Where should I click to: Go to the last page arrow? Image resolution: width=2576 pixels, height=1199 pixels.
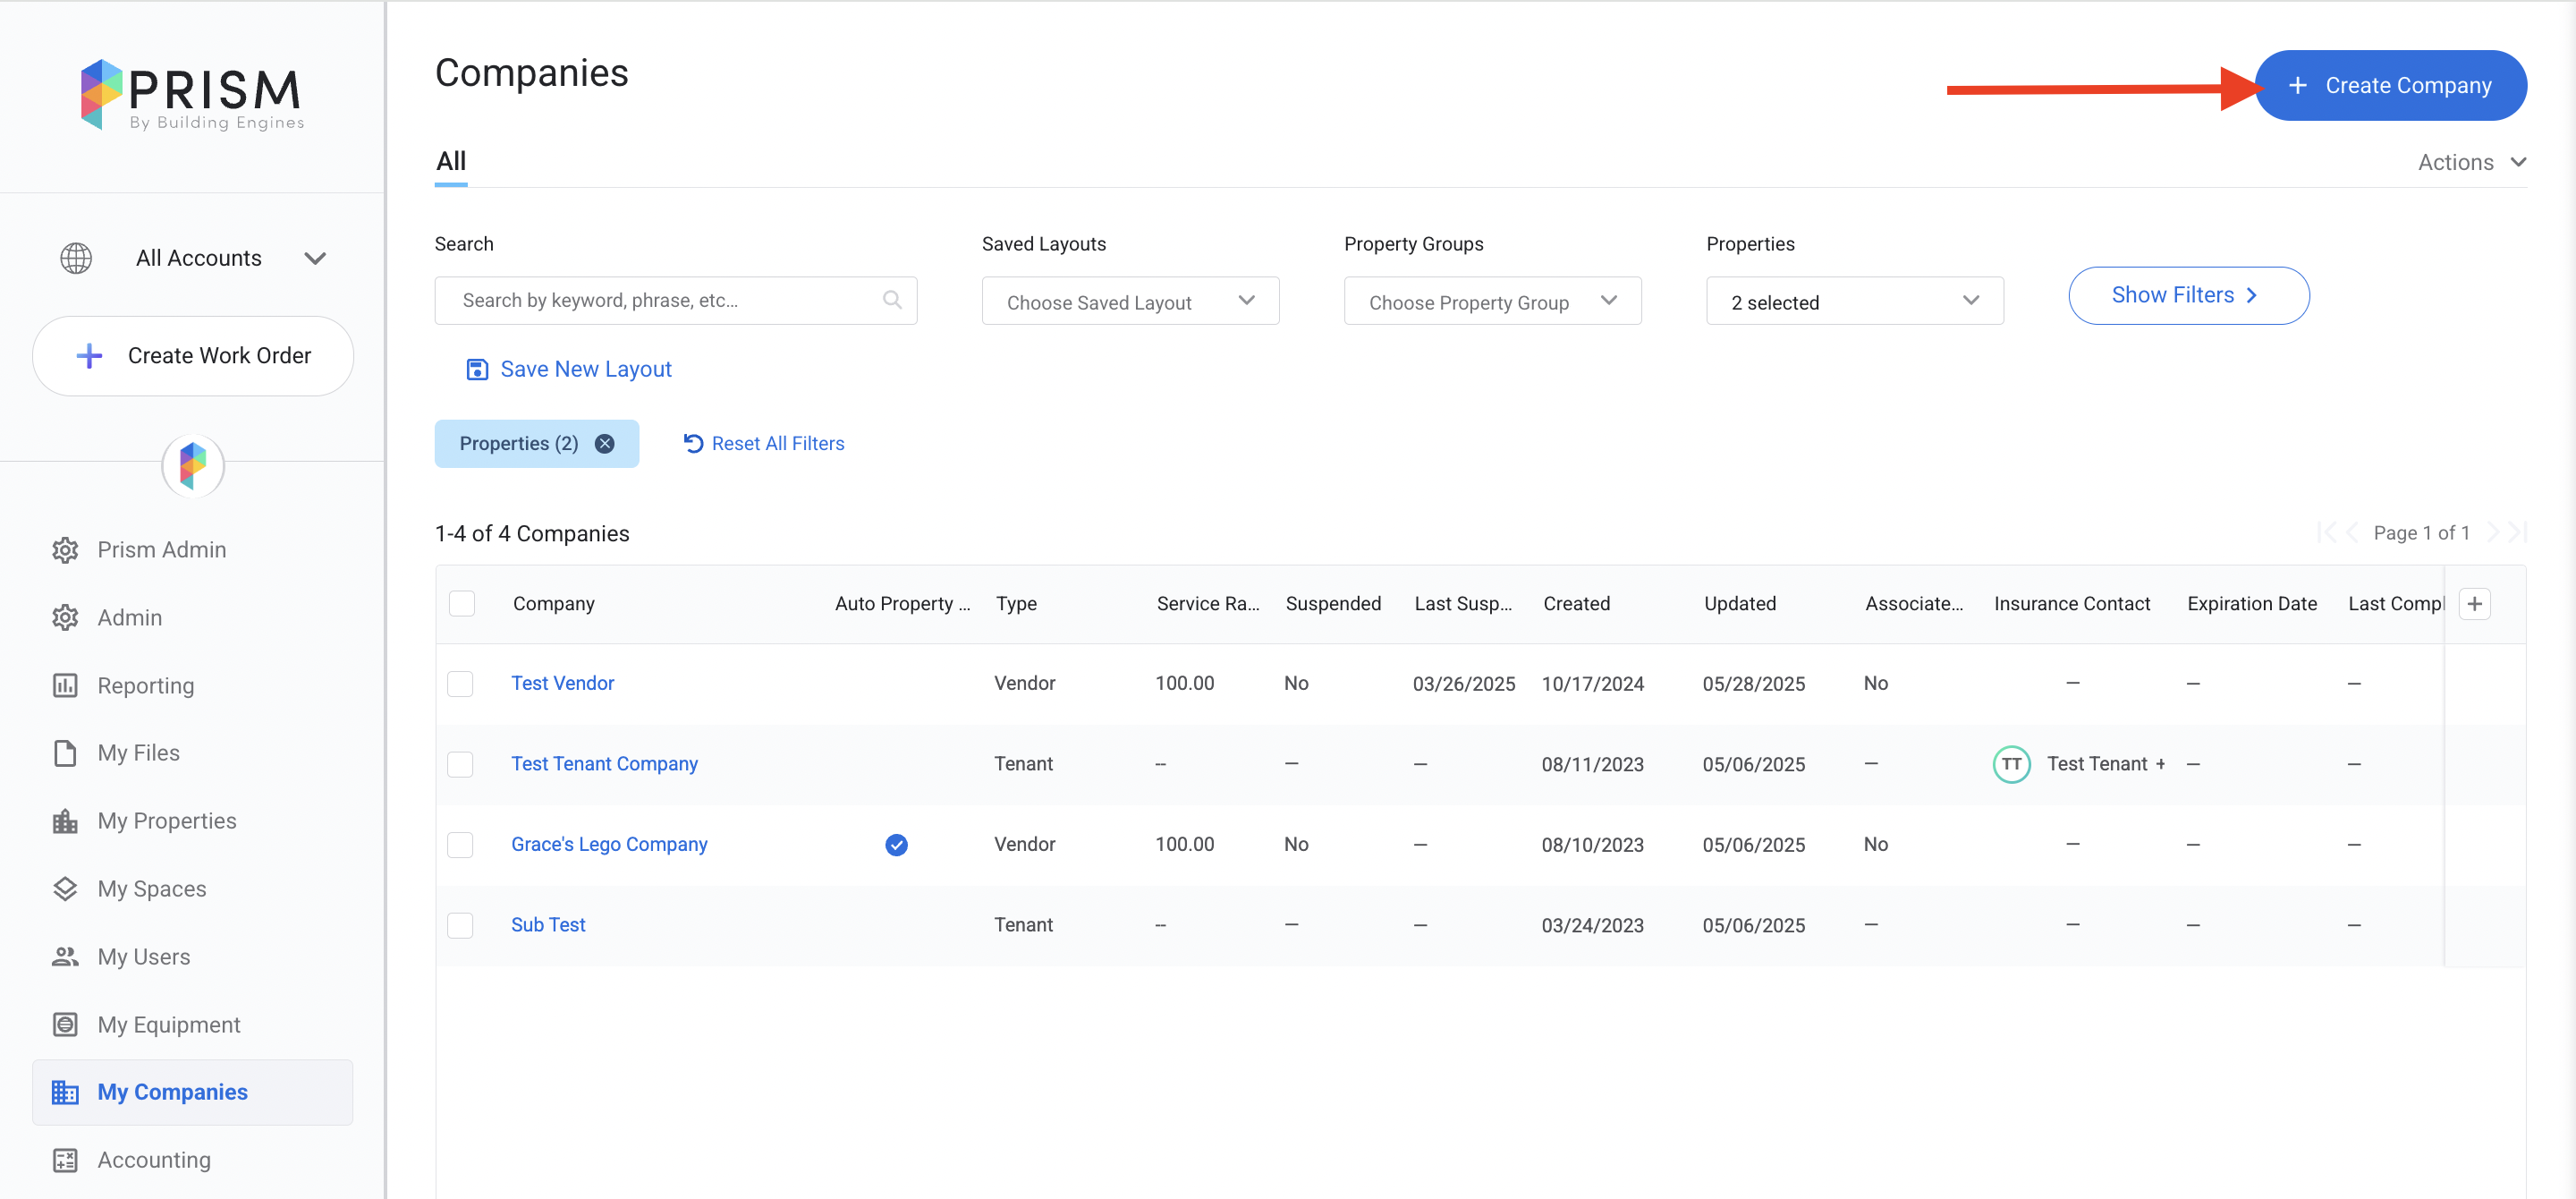click(x=2516, y=533)
